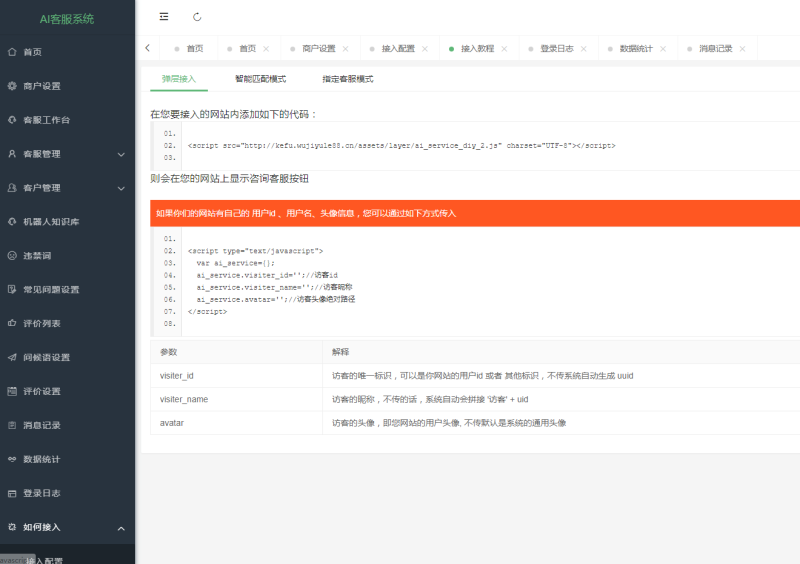Close the 登录日志 tab

(x=583, y=48)
